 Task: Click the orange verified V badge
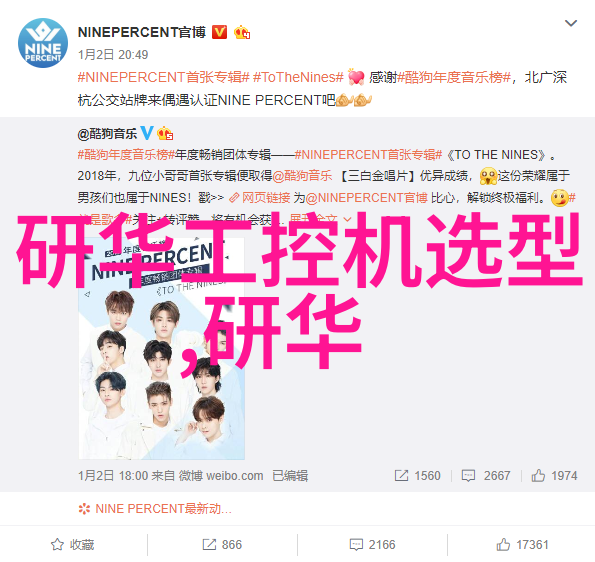tap(219, 32)
